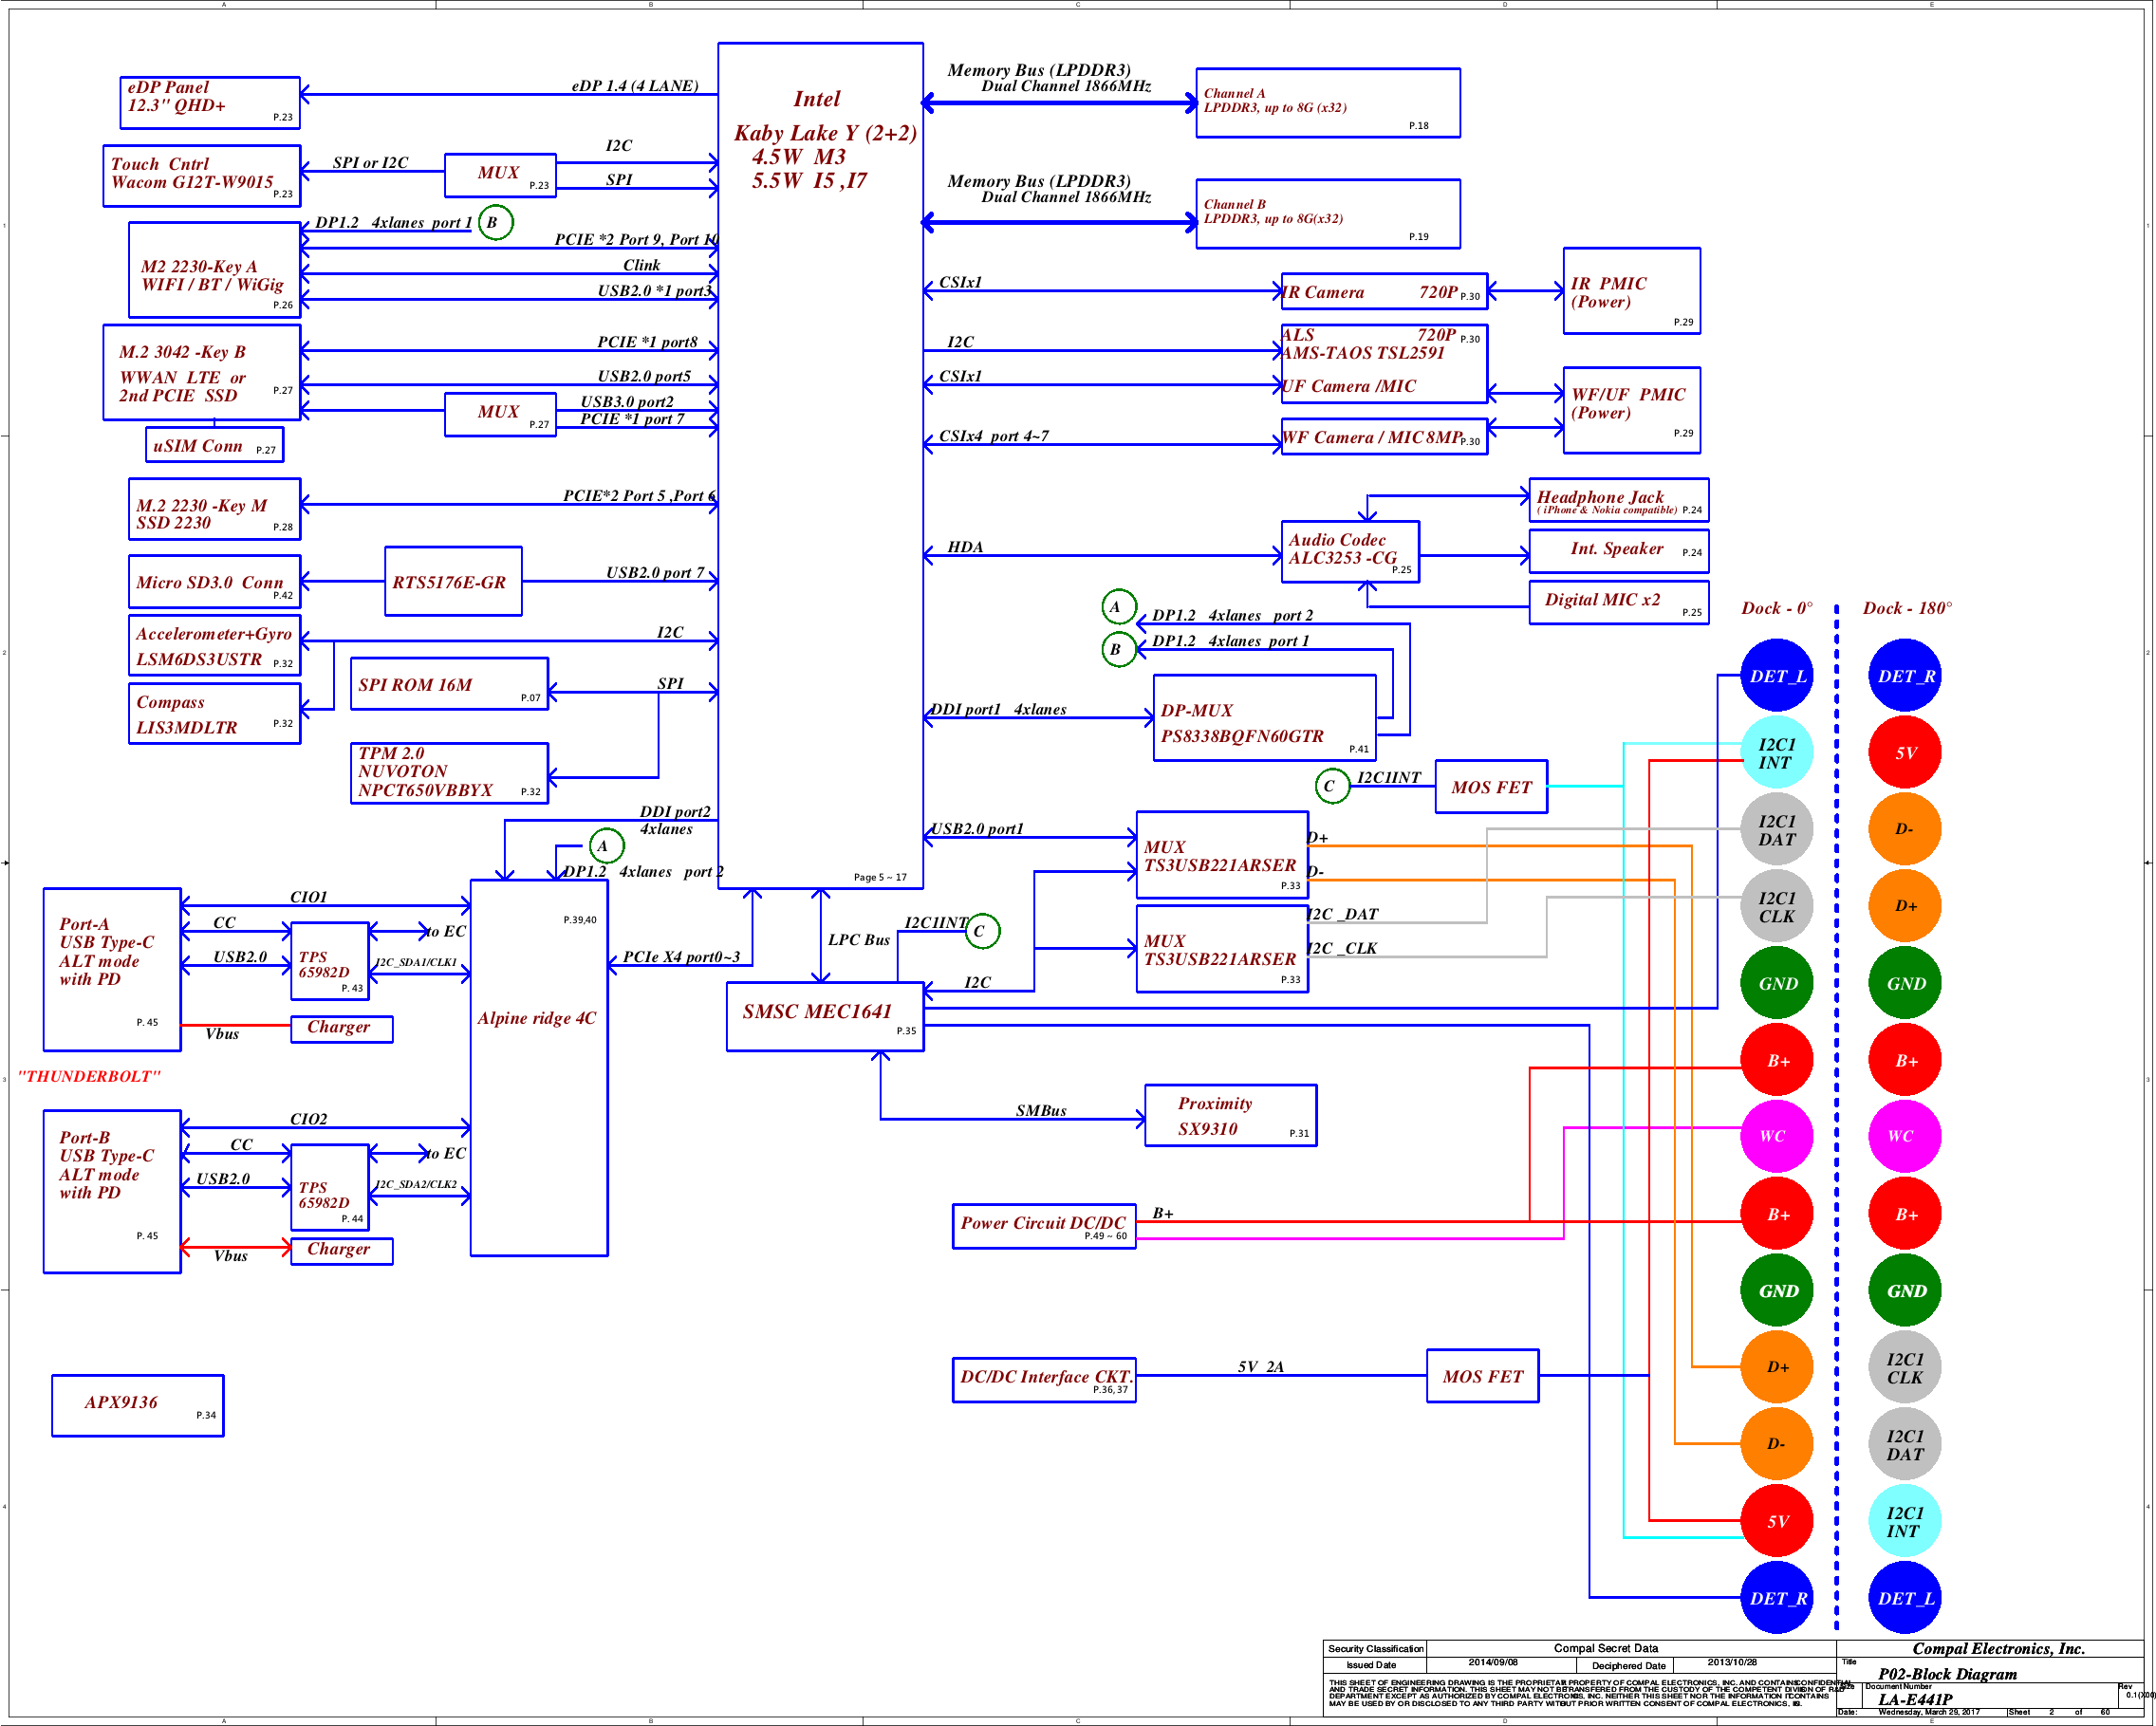Select the 'HDA' line label

(965, 547)
